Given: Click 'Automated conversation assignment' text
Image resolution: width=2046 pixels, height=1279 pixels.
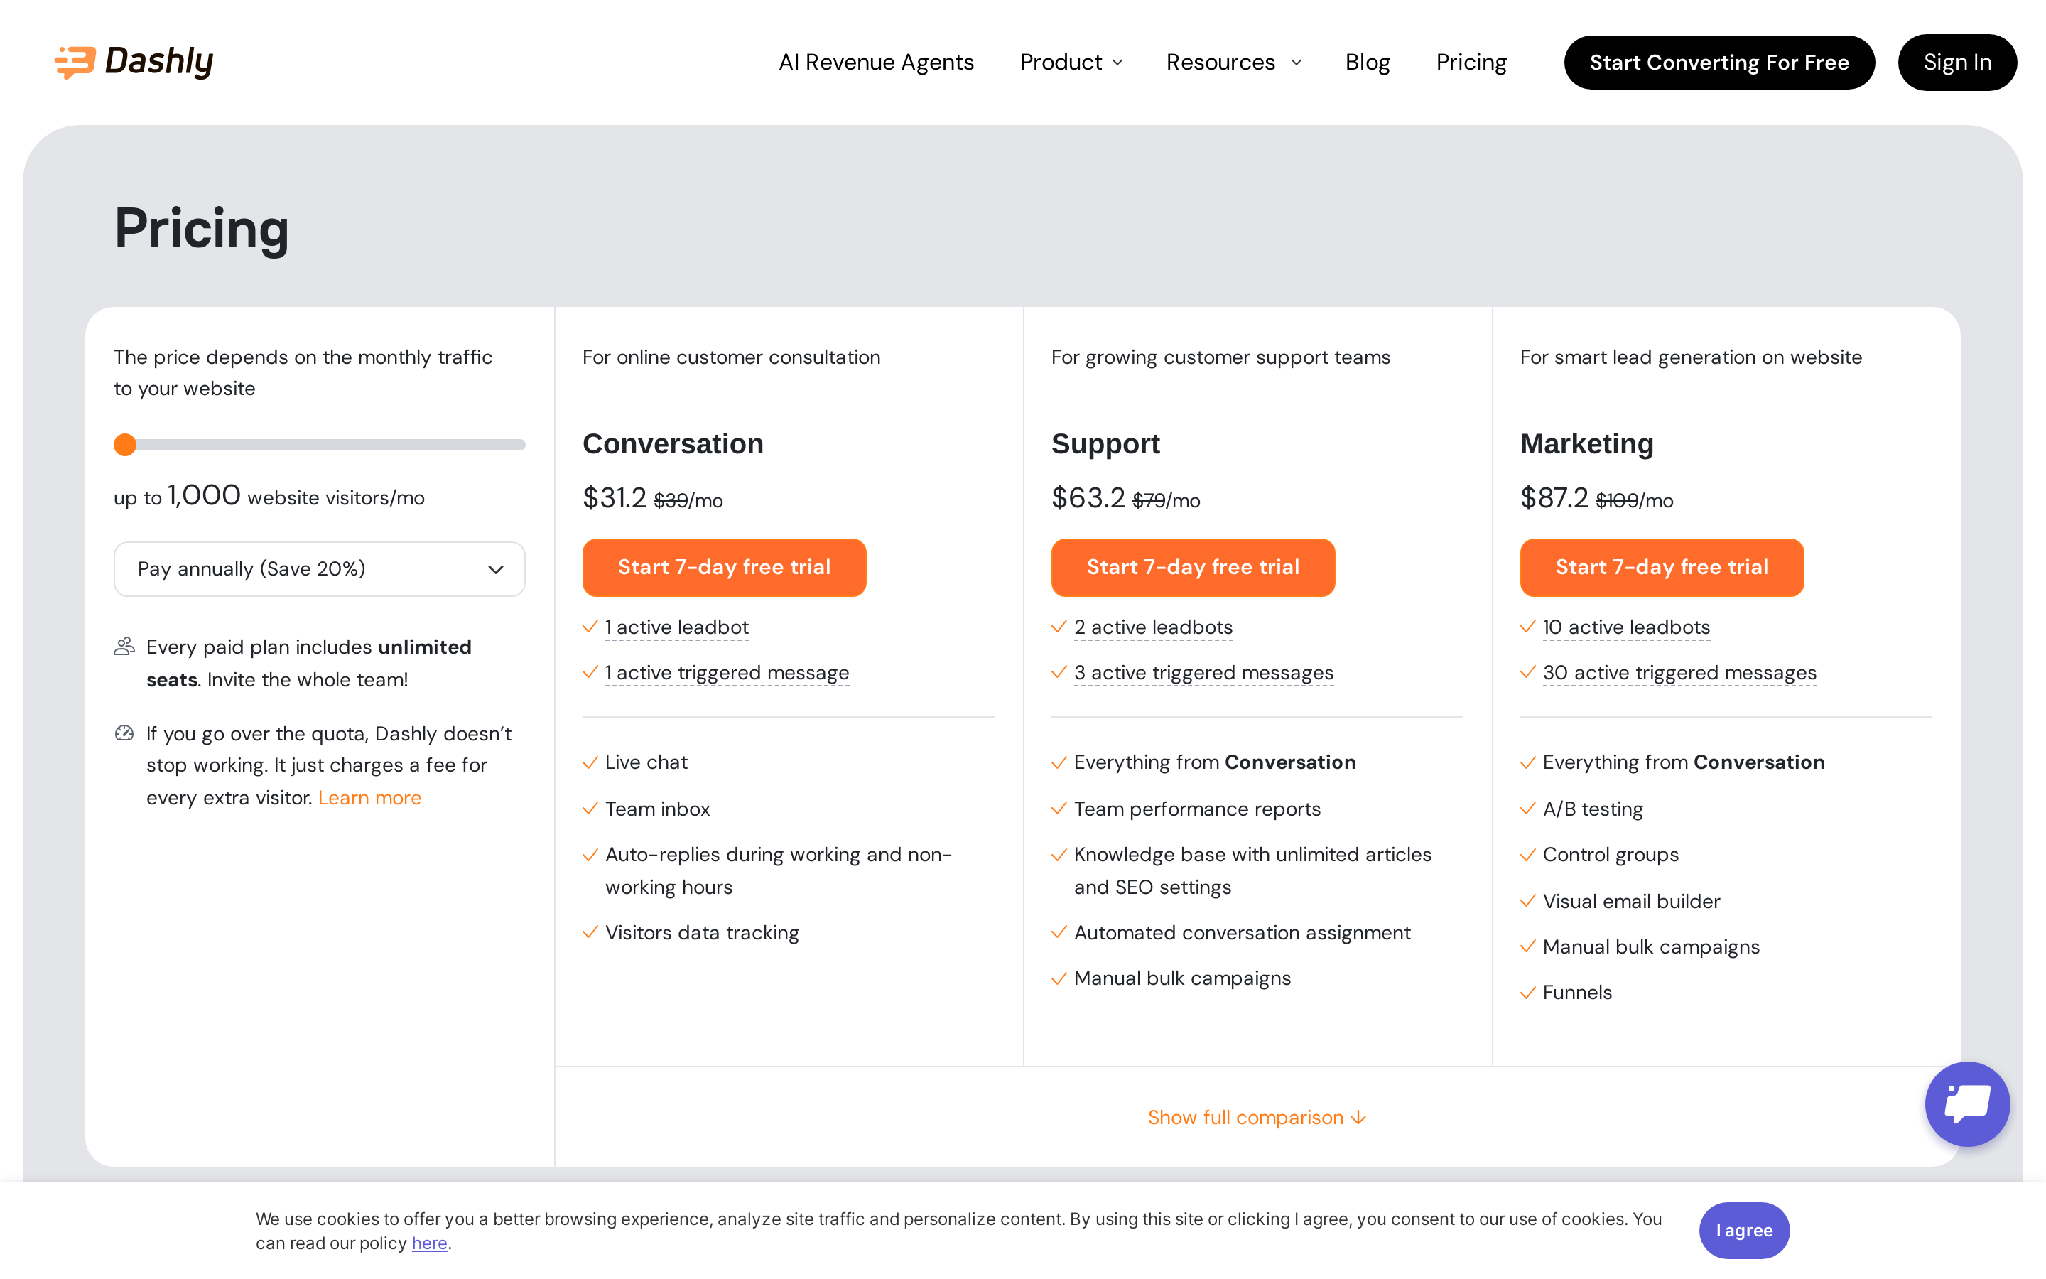Looking at the screenshot, I should [x=1242, y=933].
